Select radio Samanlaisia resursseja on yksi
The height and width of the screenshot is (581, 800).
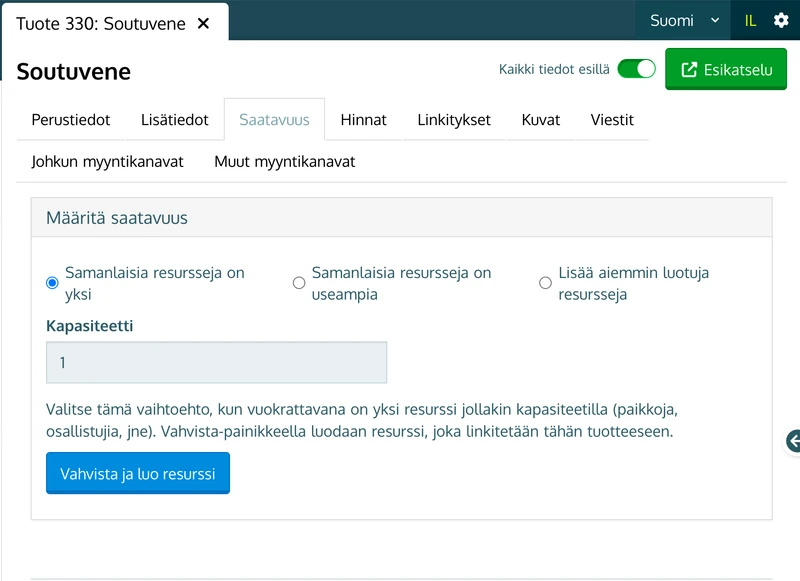tap(52, 283)
